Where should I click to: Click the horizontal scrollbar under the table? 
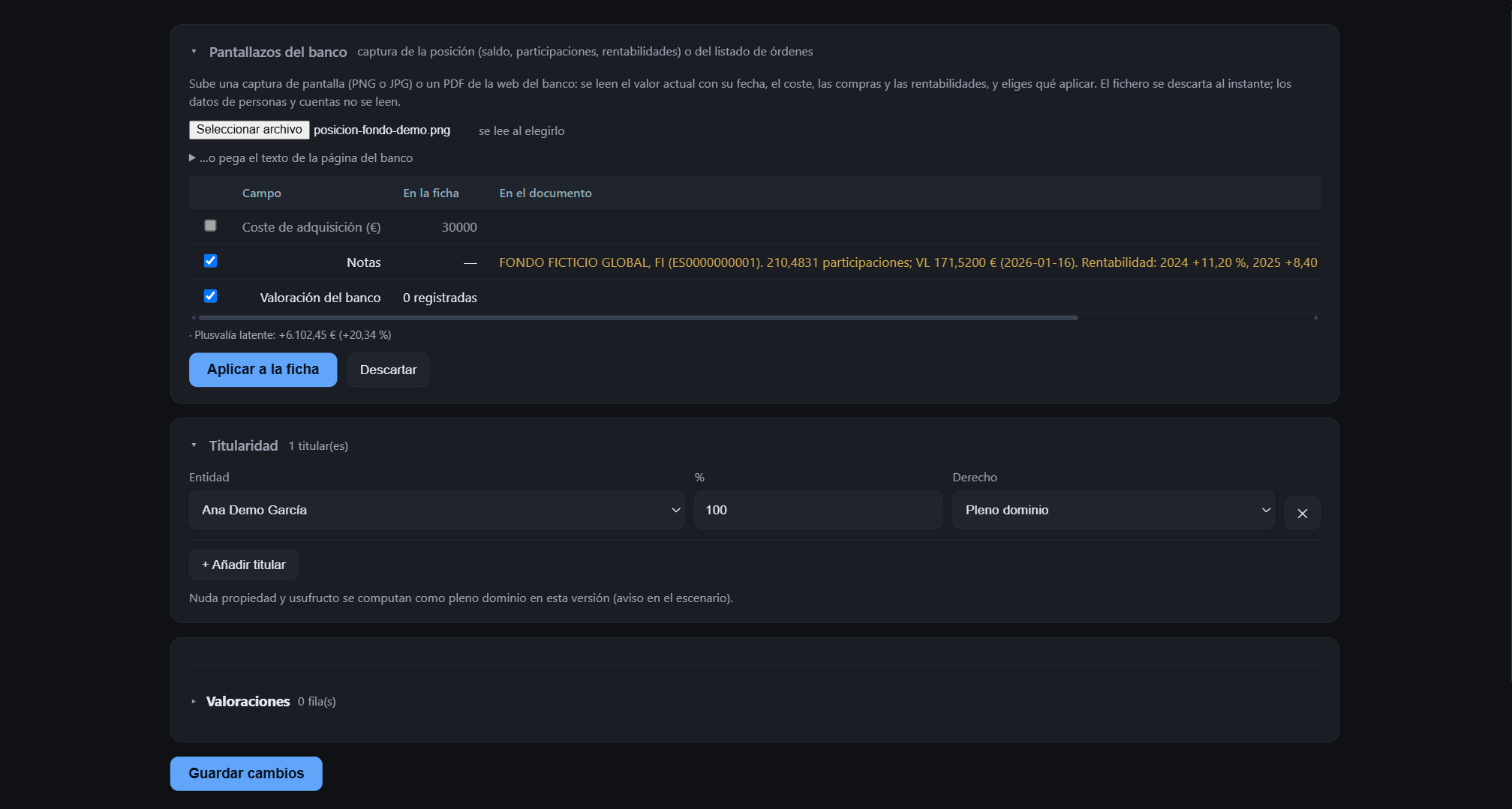click(x=638, y=318)
